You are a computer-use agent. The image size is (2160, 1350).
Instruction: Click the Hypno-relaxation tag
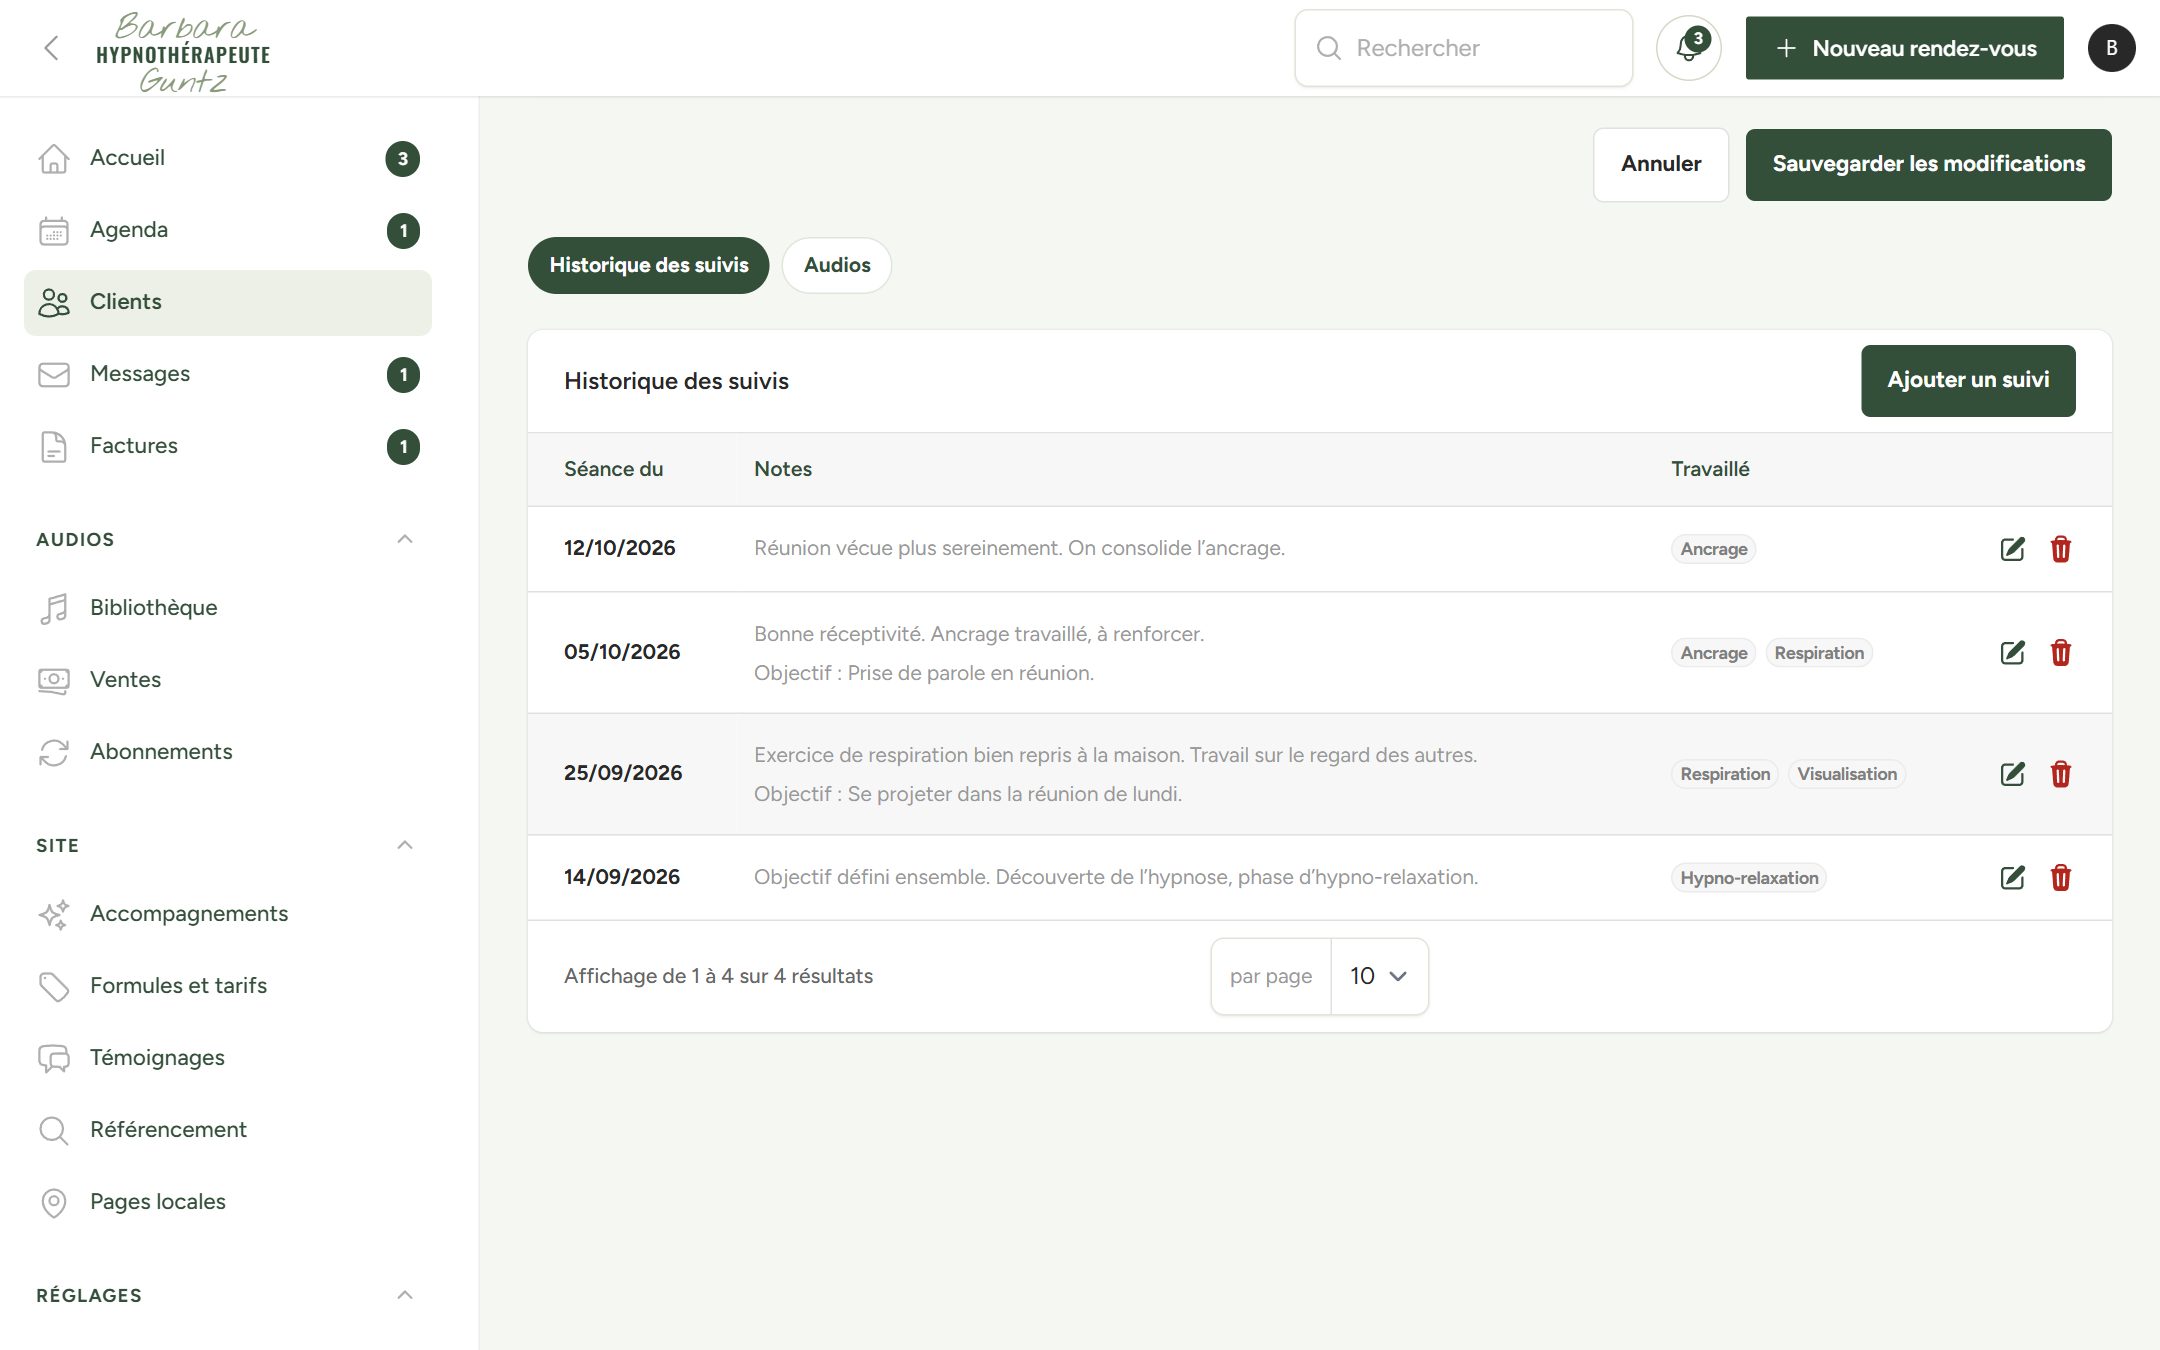point(1748,878)
